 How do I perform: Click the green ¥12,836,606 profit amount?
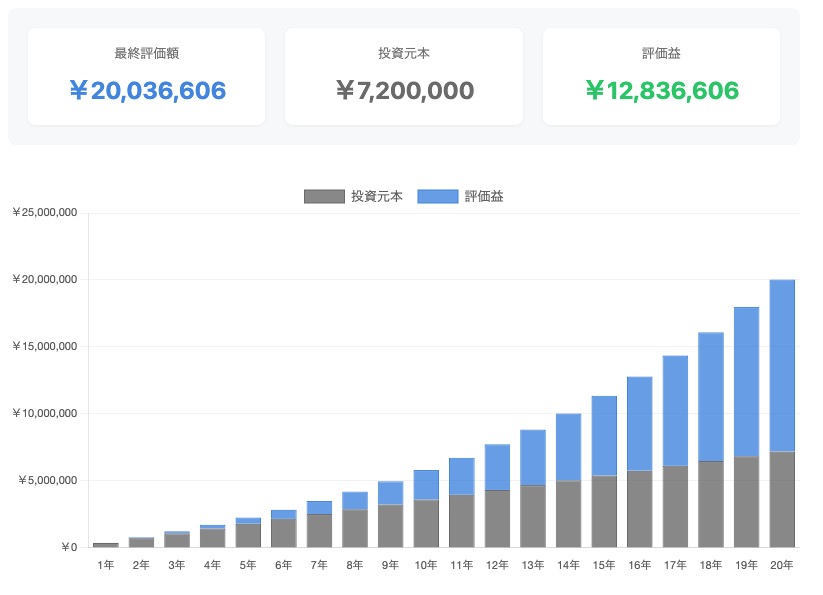pyautogui.click(x=661, y=91)
